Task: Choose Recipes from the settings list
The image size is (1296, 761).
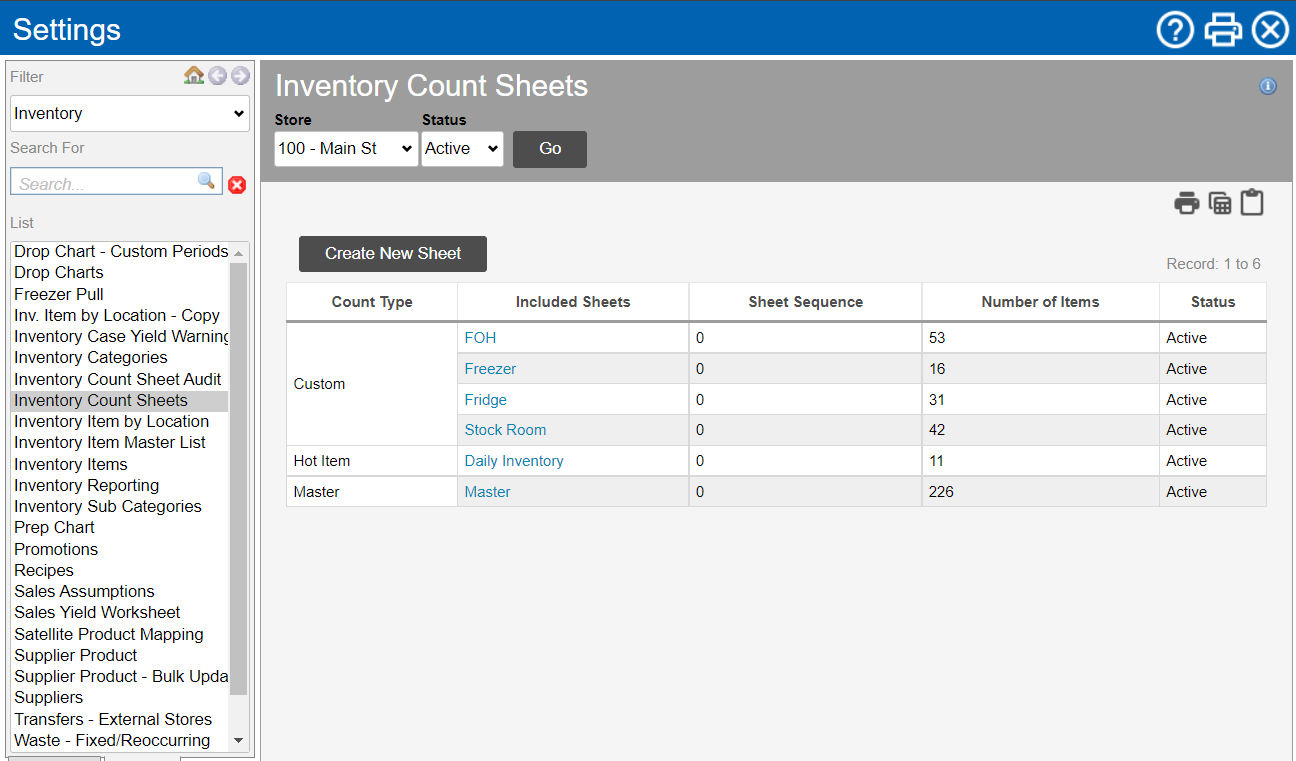Action: (x=44, y=570)
